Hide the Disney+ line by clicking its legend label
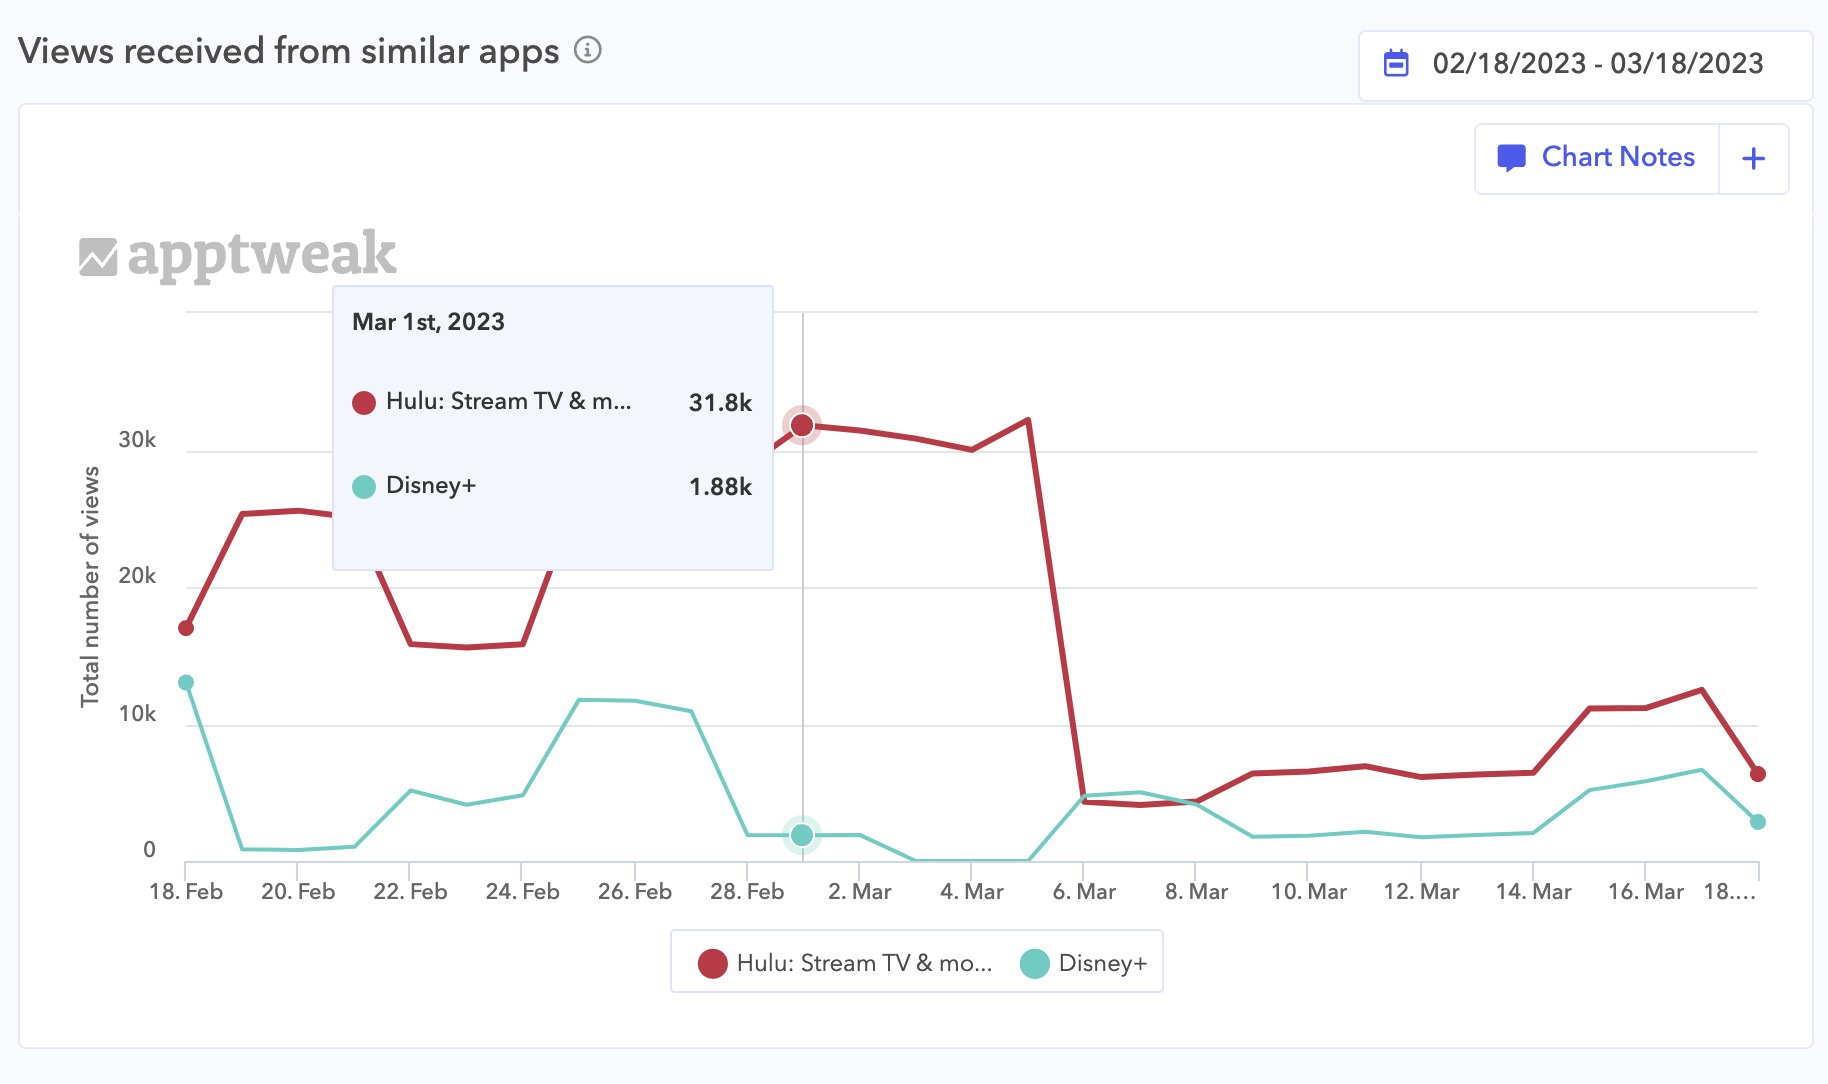1828x1084 pixels. click(x=1103, y=962)
